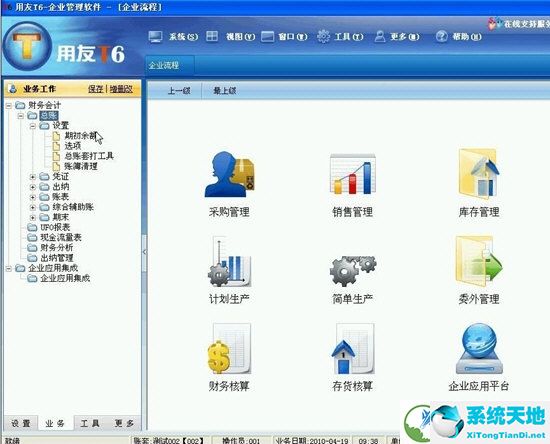Open the 企业应用平台 globe icon

479,349
